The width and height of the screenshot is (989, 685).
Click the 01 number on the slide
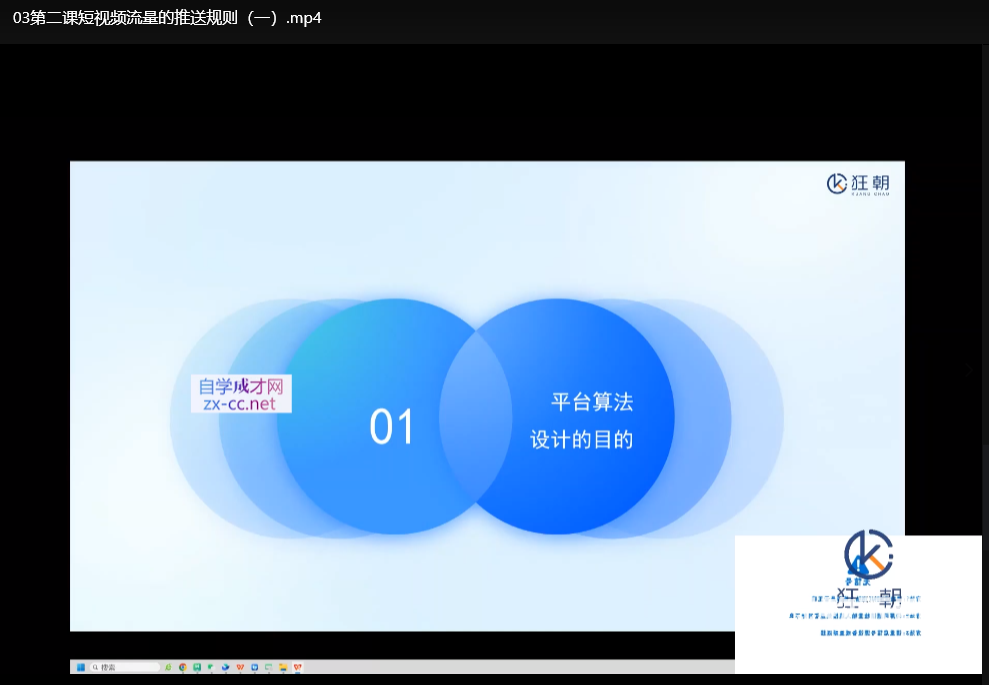pos(391,427)
